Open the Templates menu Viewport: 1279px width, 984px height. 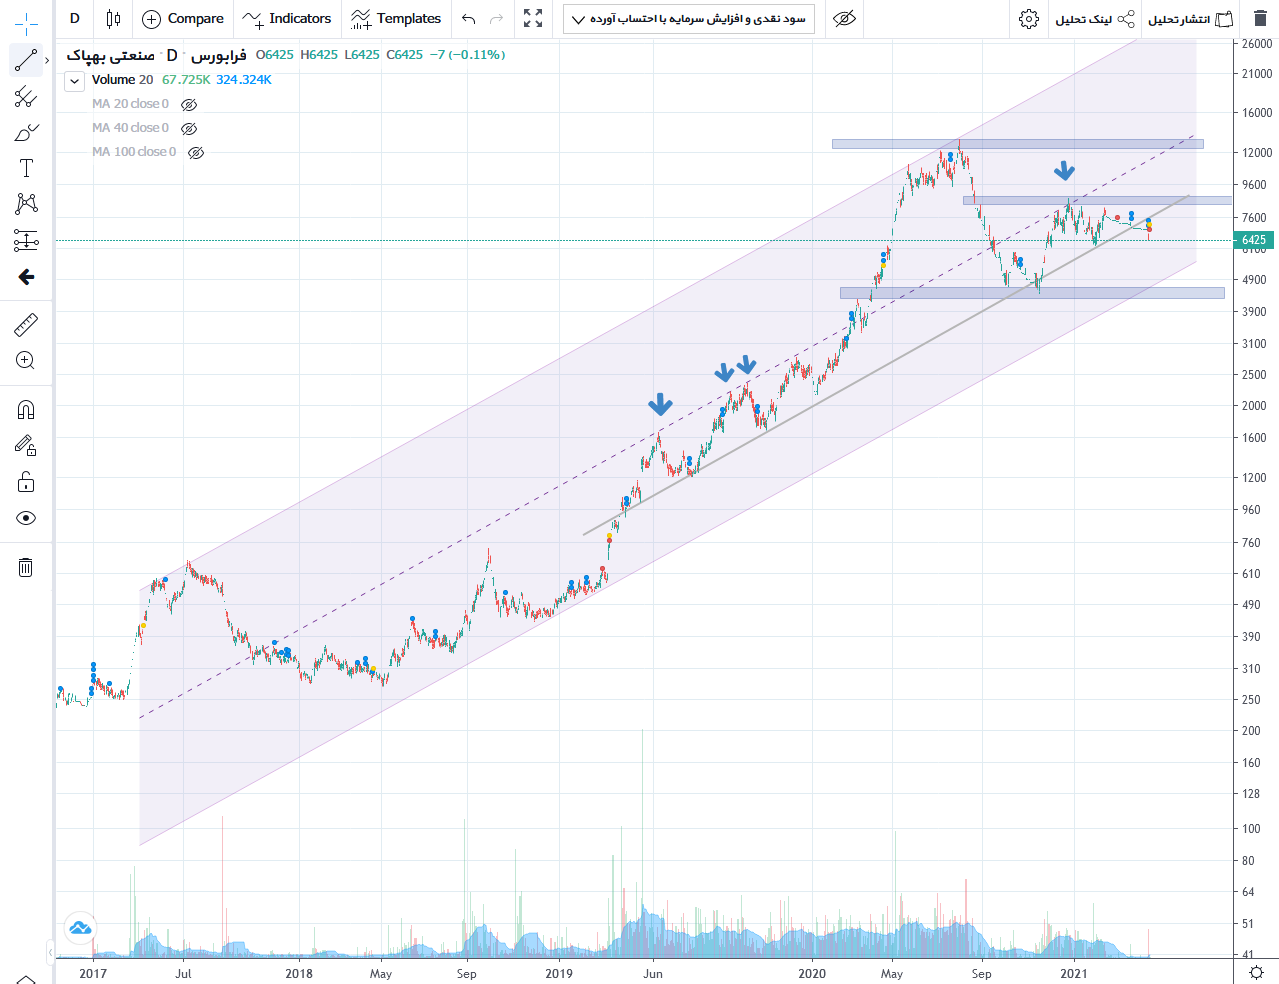[x=396, y=19]
